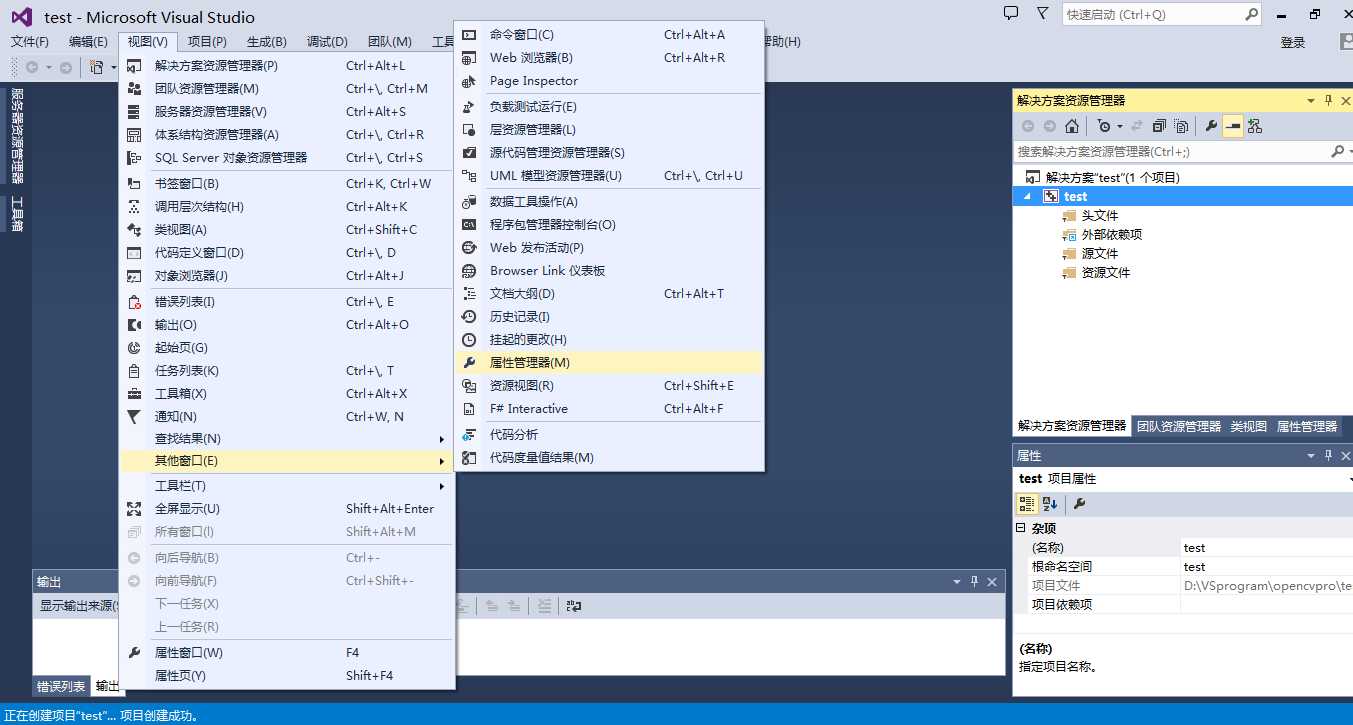Click the wrench Properties icon in Solution Explorer toolbar

[x=1211, y=126]
